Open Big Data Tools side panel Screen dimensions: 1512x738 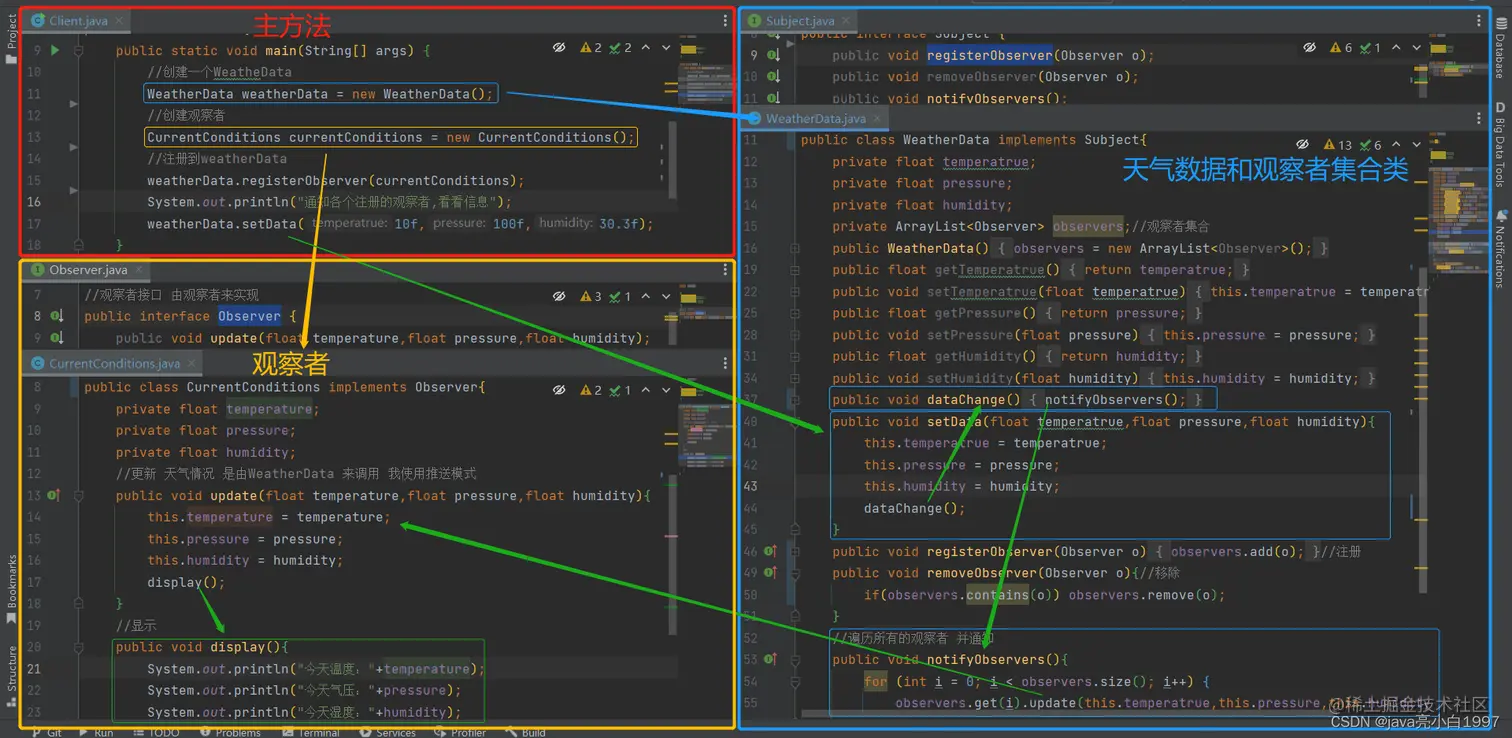coord(1500,145)
